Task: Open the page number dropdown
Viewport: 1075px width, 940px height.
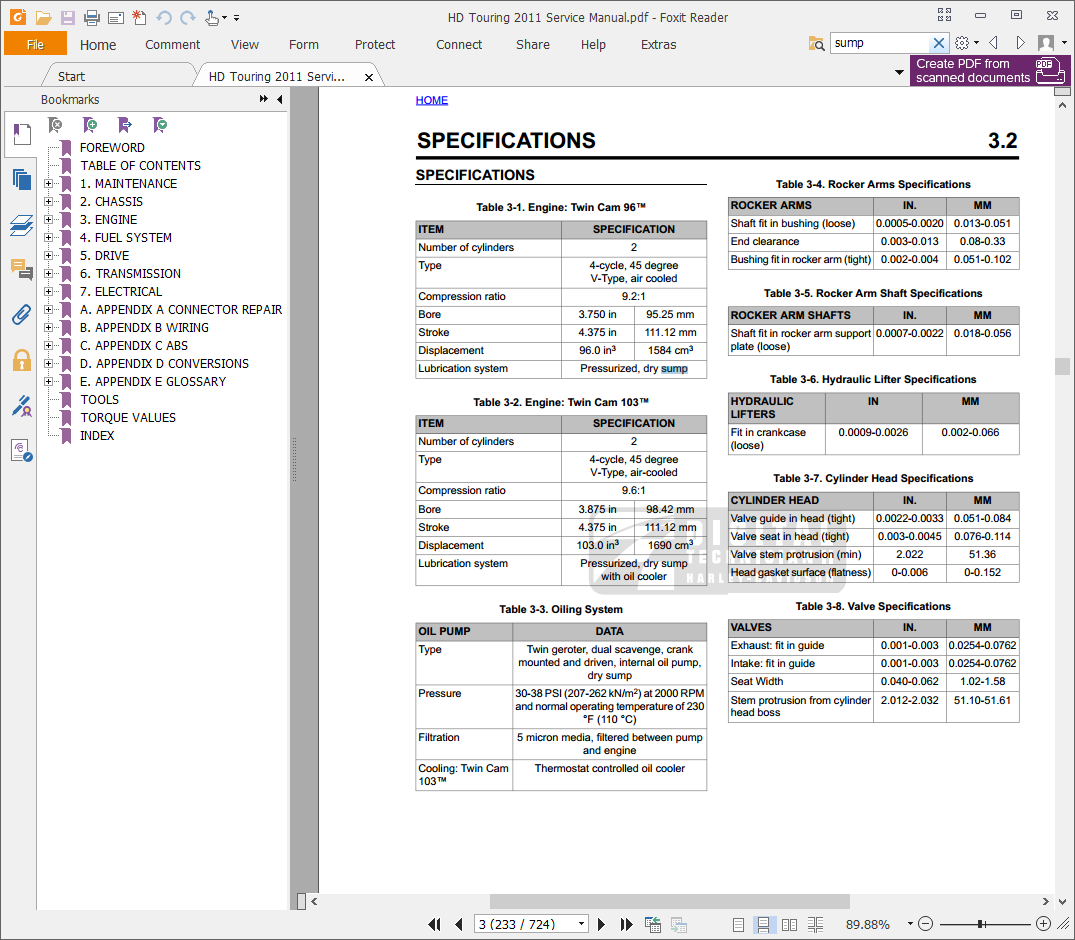Action: [581, 924]
